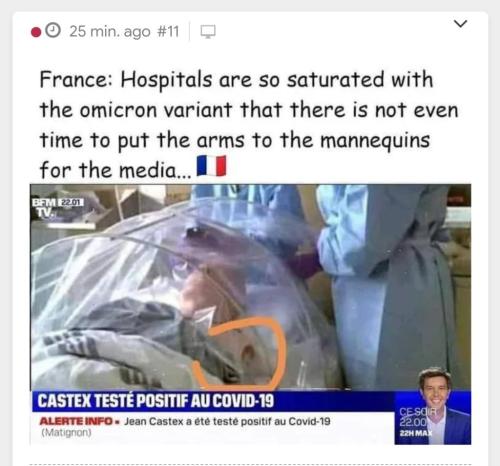
Task: Expand the chevron menu at post top-right
Action: point(460,24)
